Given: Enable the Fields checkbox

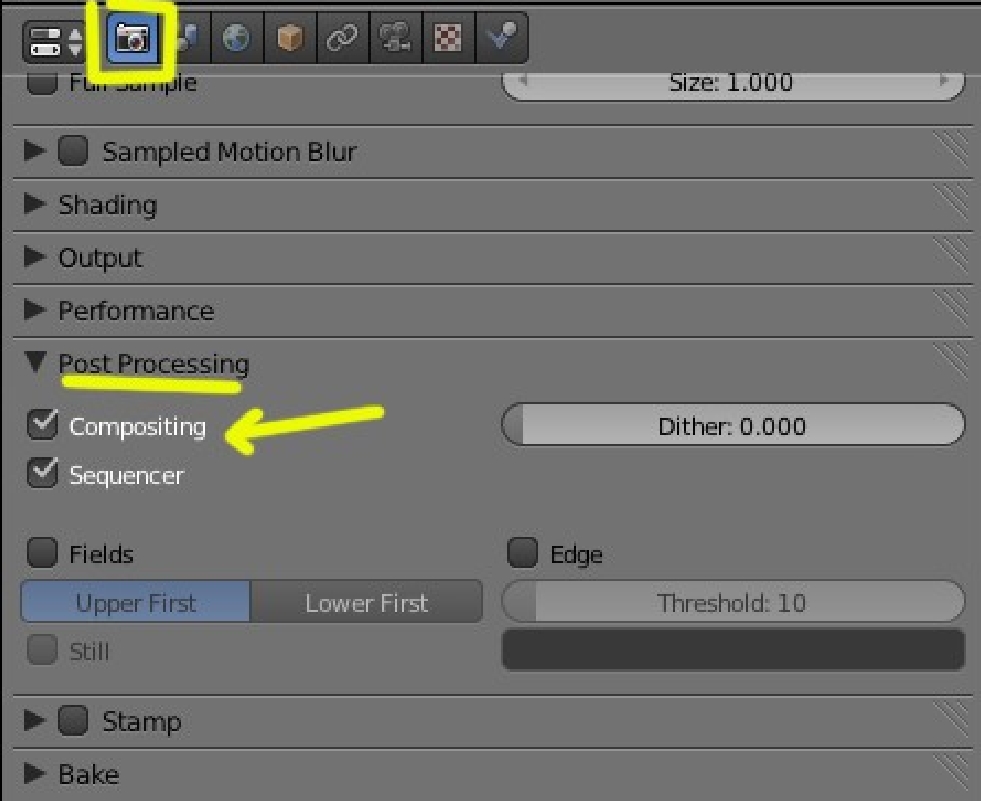Looking at the screenshot, I should click(42, 552).
